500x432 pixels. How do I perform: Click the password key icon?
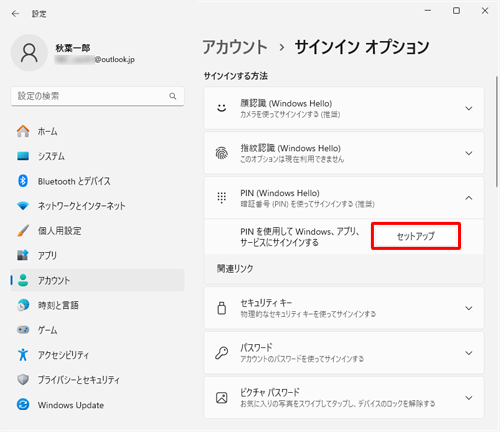pyautogui.click(x=222, y=353)
